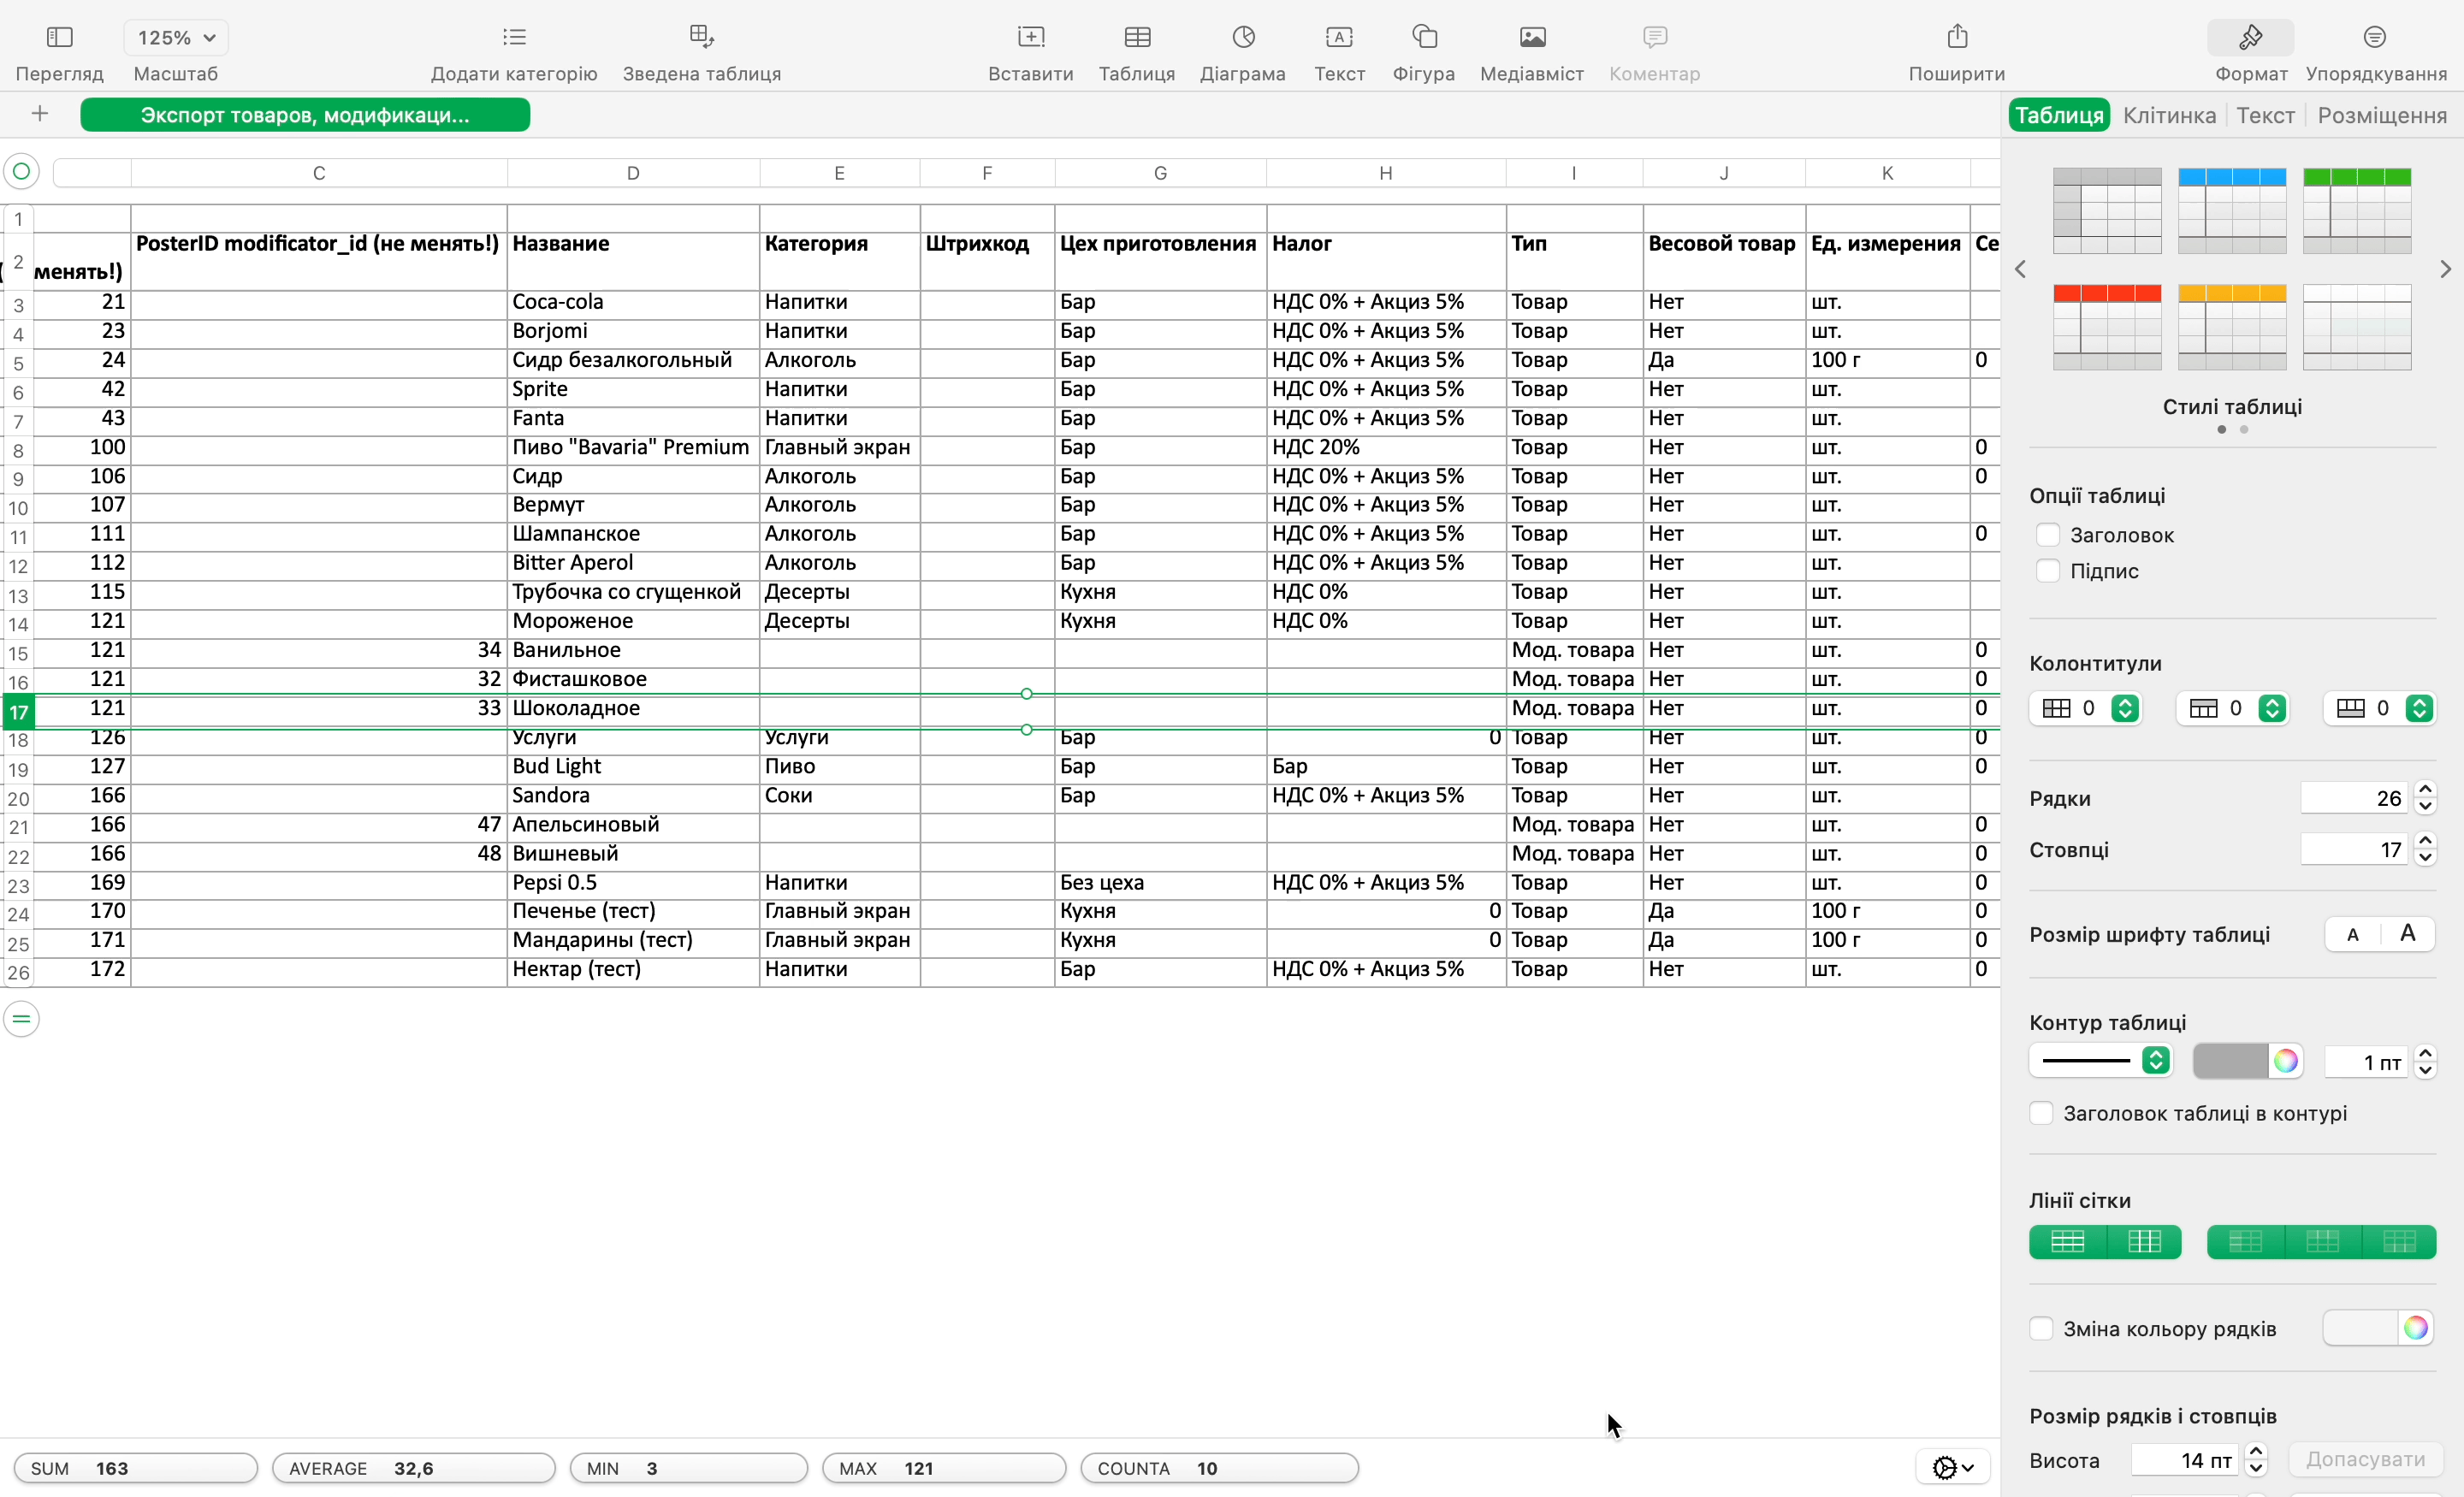Click the add rows handle below table

point(21,1019)
